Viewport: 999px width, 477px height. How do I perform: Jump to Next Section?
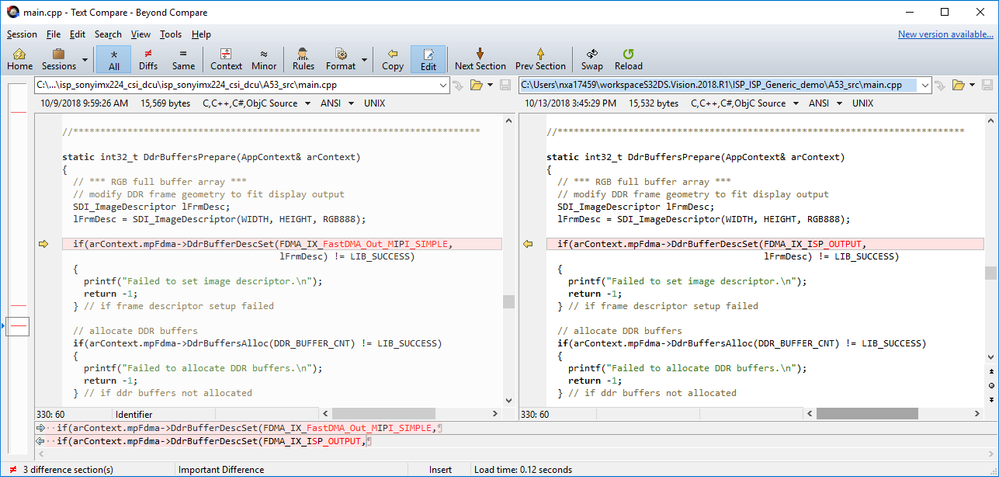pyautogui.click(x=480, y=59)
